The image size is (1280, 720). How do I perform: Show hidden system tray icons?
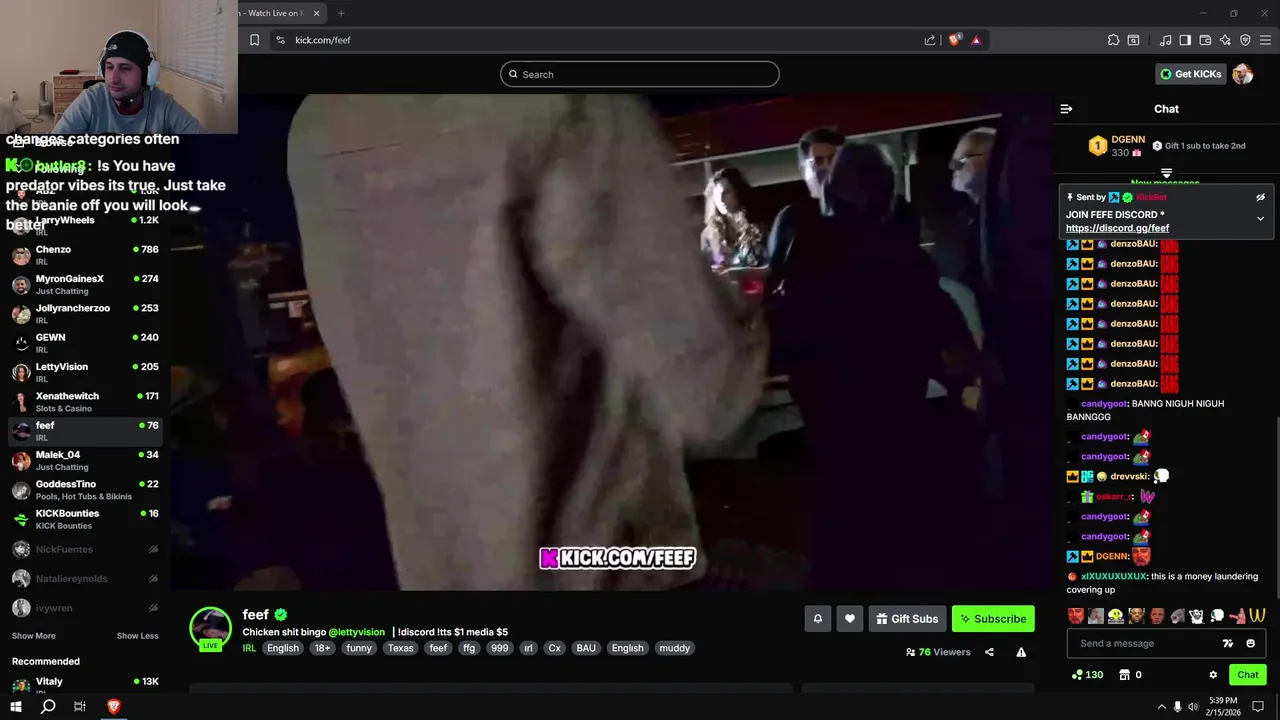[1161, 707]
